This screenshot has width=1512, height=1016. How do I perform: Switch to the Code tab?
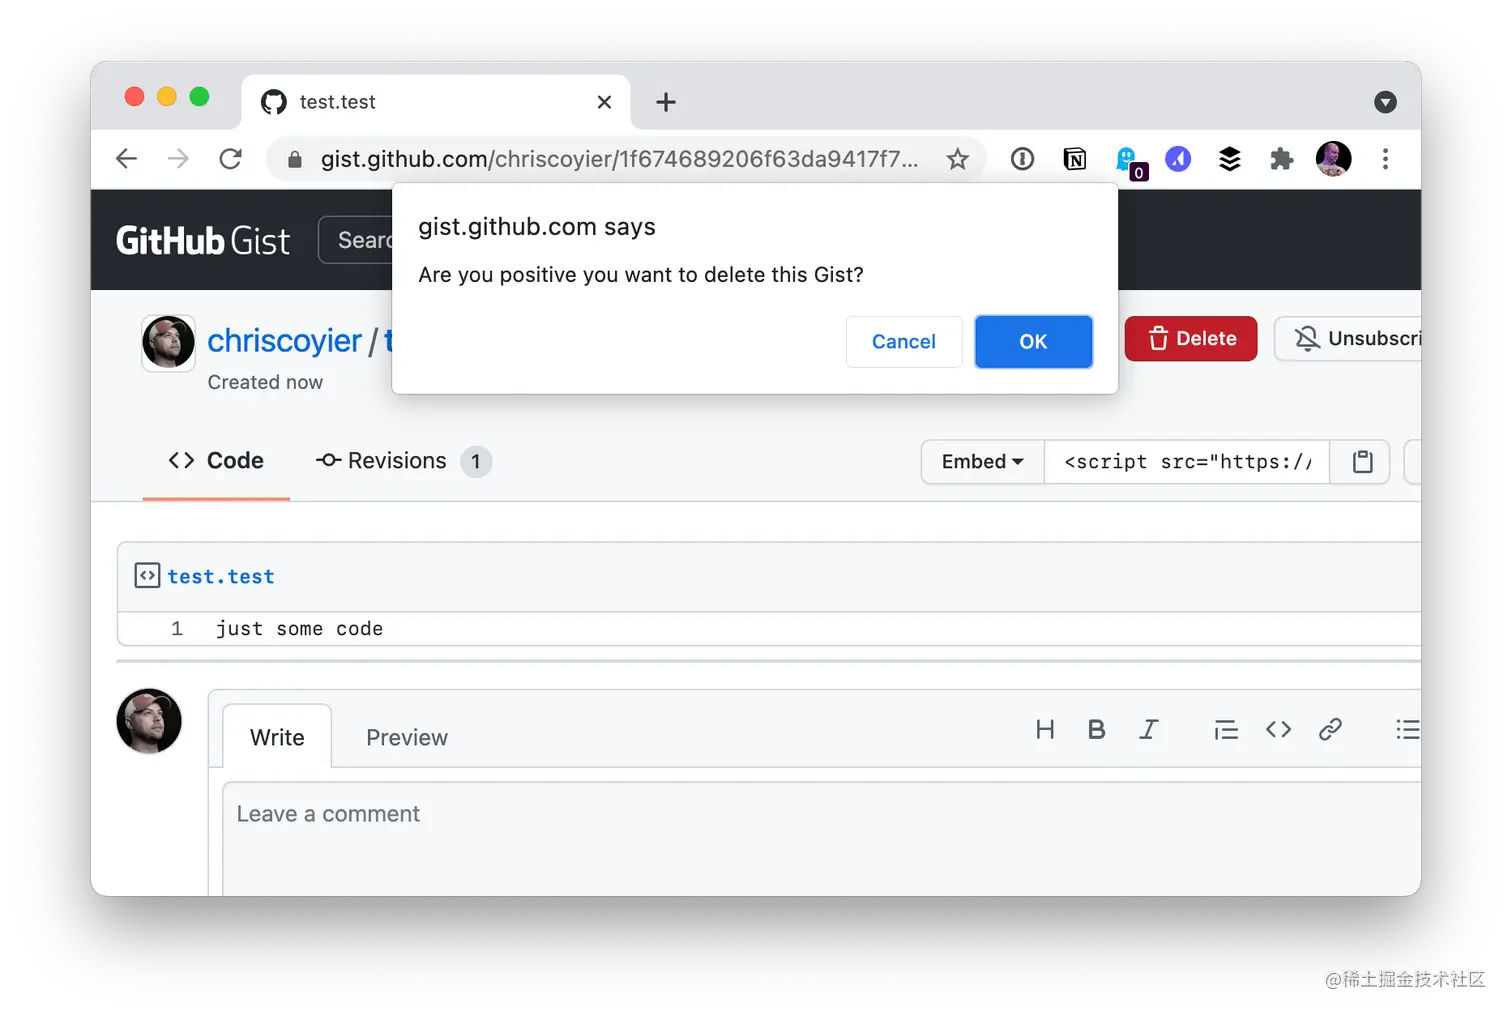(216, 461)
